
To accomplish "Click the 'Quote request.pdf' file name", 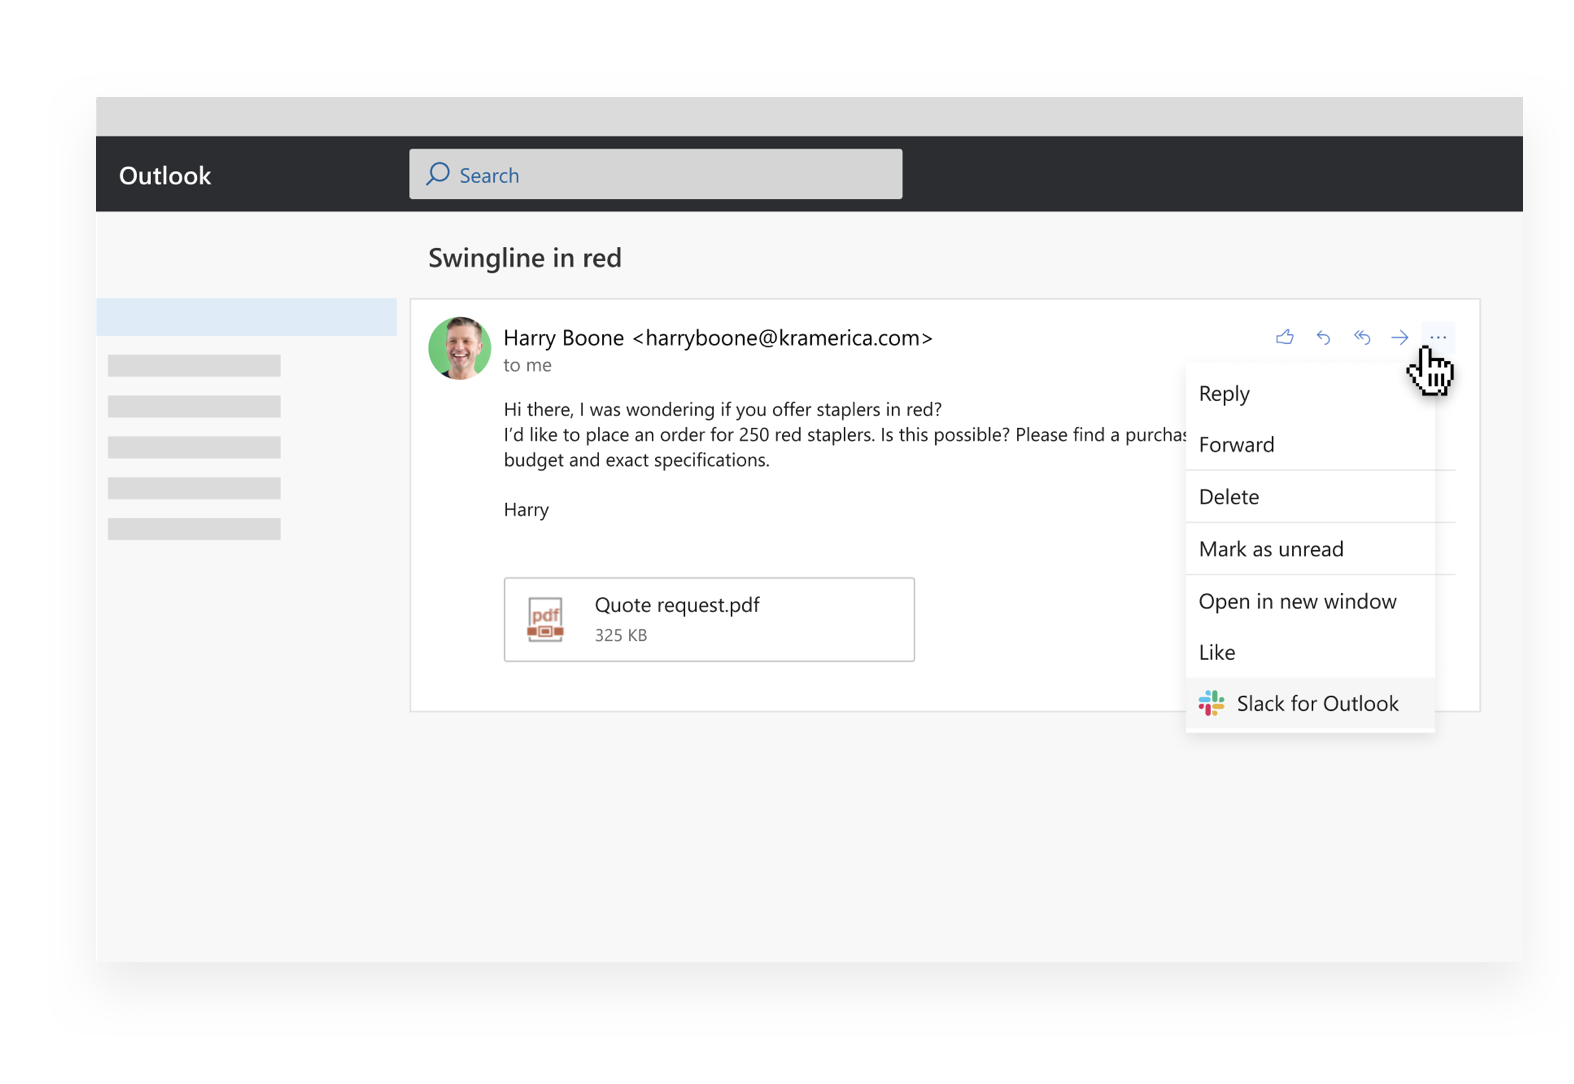I will pos(677,605).
